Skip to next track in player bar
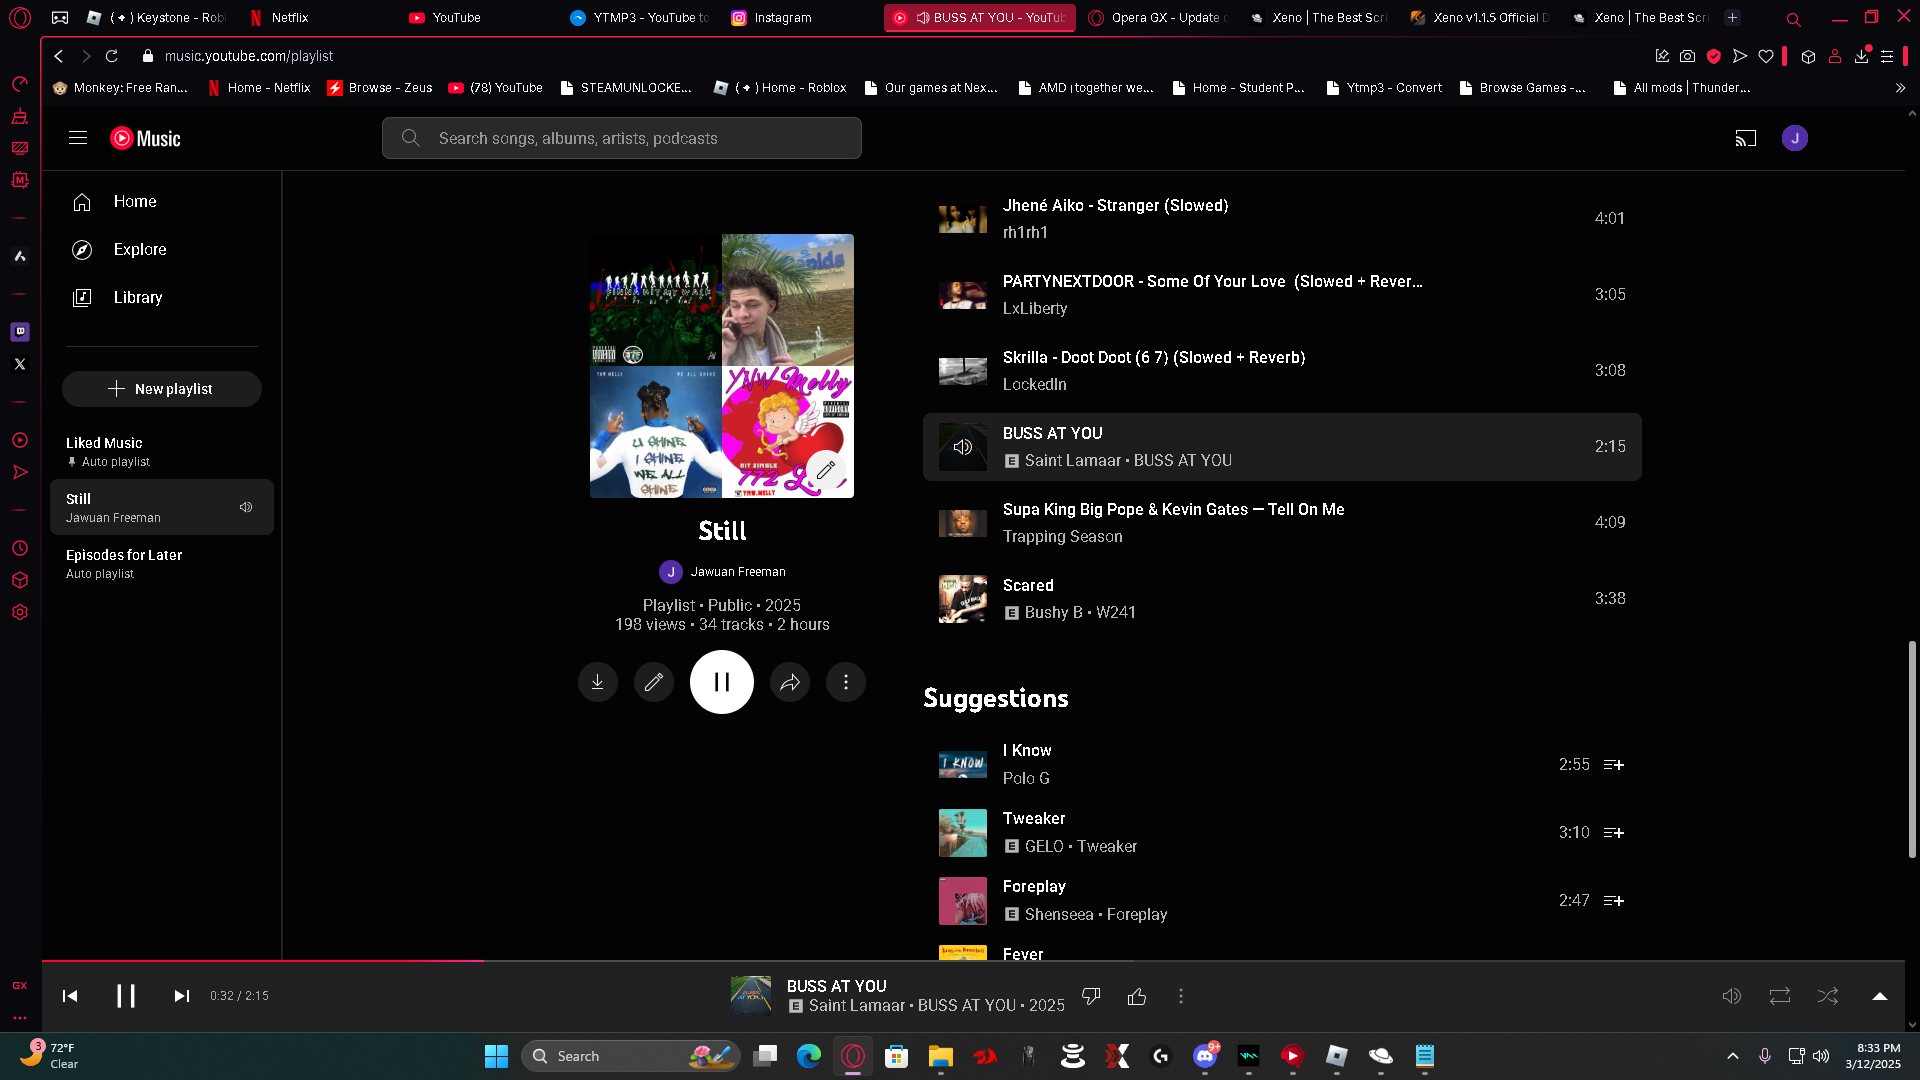Image resolution: width=1920 pixels, height=1080 pixels. 181,996
